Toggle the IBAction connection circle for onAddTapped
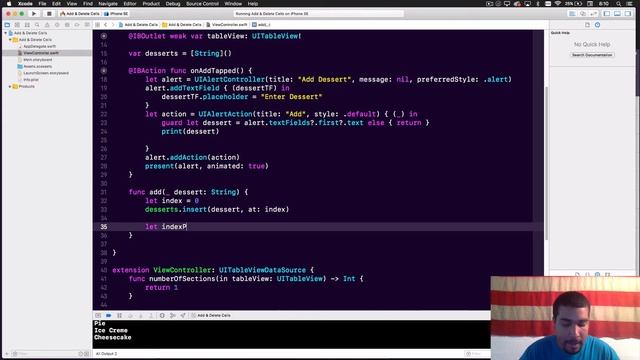Screen dimensions: 640x360 click(104, 71)
